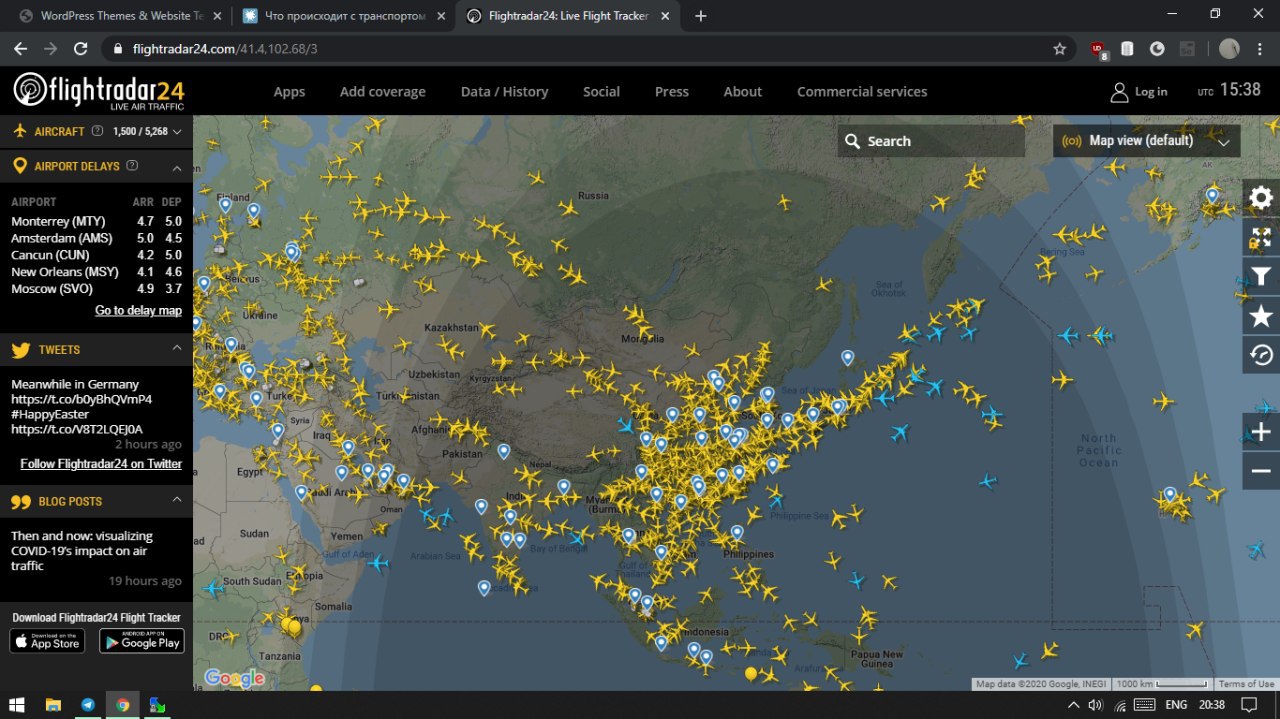Open a new browser tab
This screenshot has width=1280, height=719.
pyautogui.click(x=701, y=16)
